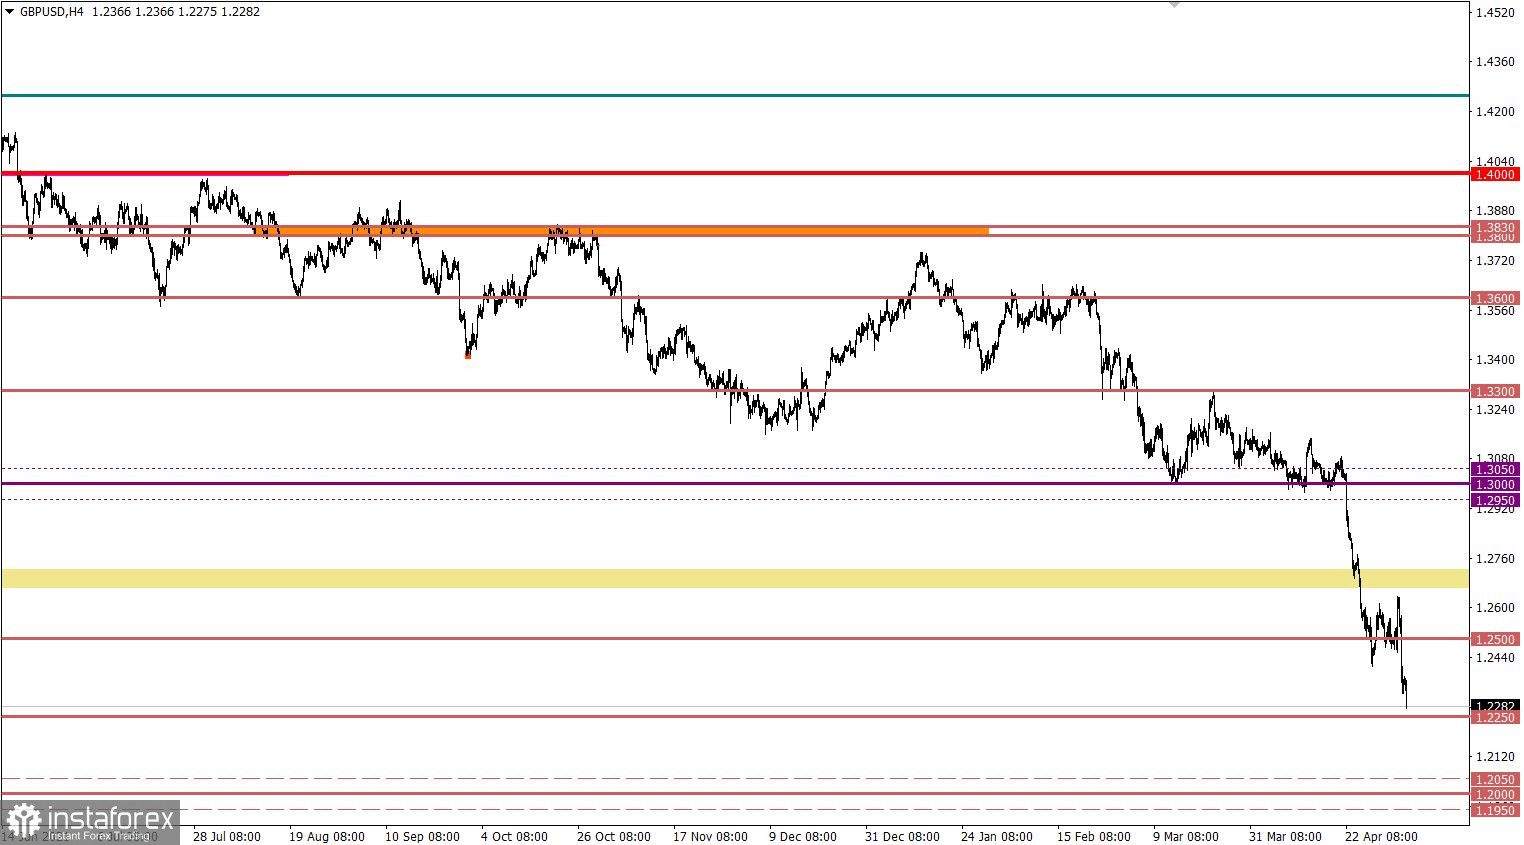Select the 1.2950 dotted level label

pos(1495,500)
